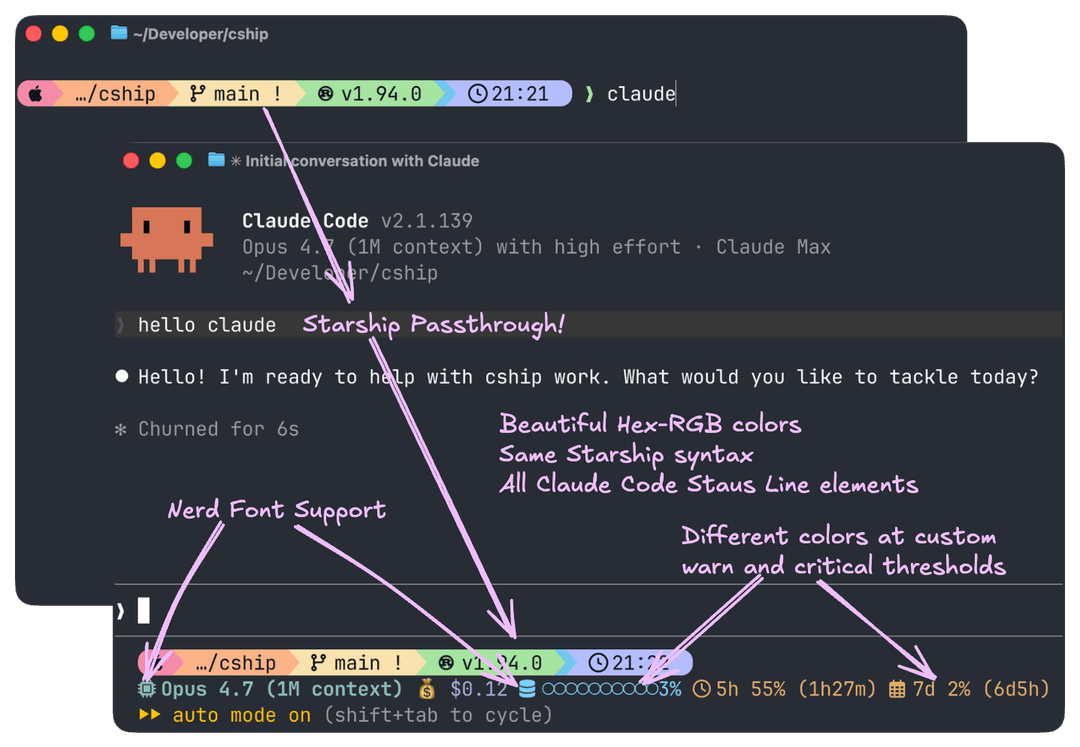Click '~/Developer/cship' path under Claude Code header
The height and width of the screenshot is (747, 1080).
click(340, 273)
